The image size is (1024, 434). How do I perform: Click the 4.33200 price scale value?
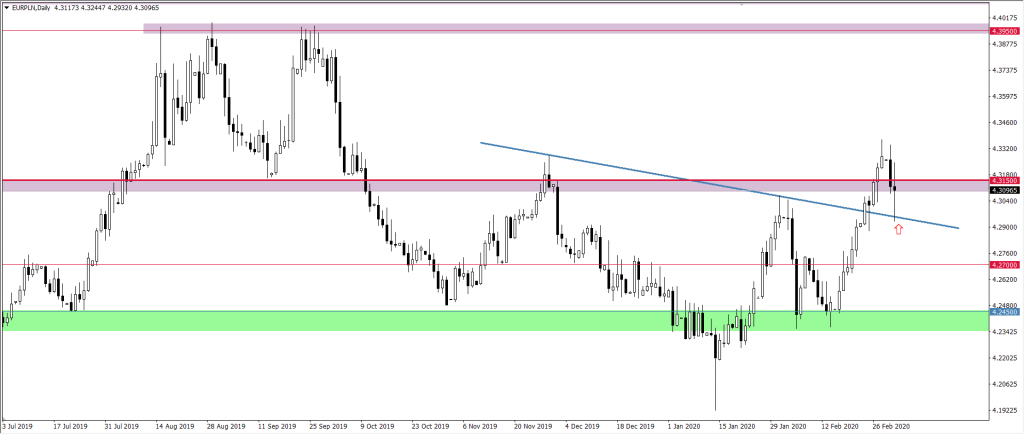coord(1006,148)
